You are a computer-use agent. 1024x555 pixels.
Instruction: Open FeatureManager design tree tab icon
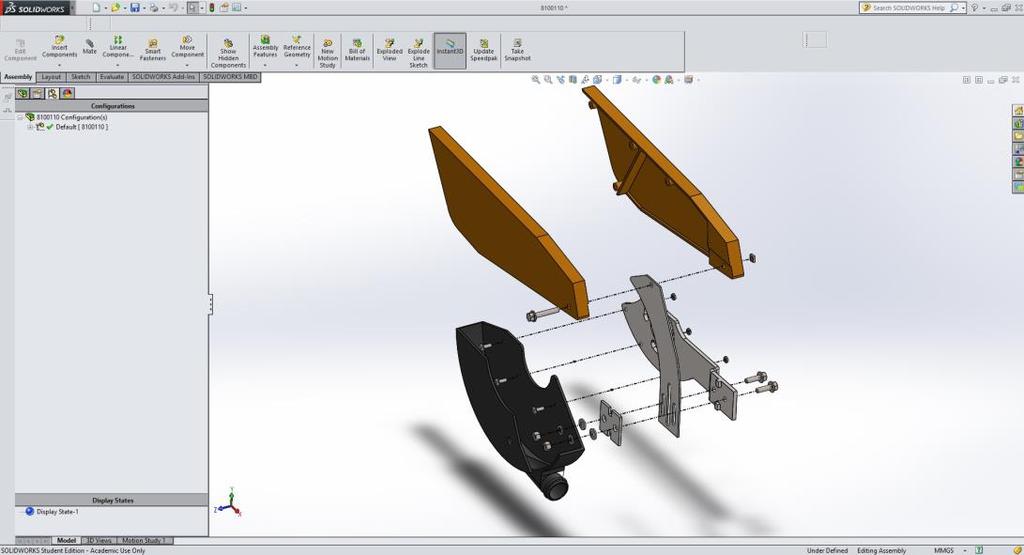coord(23,93)
